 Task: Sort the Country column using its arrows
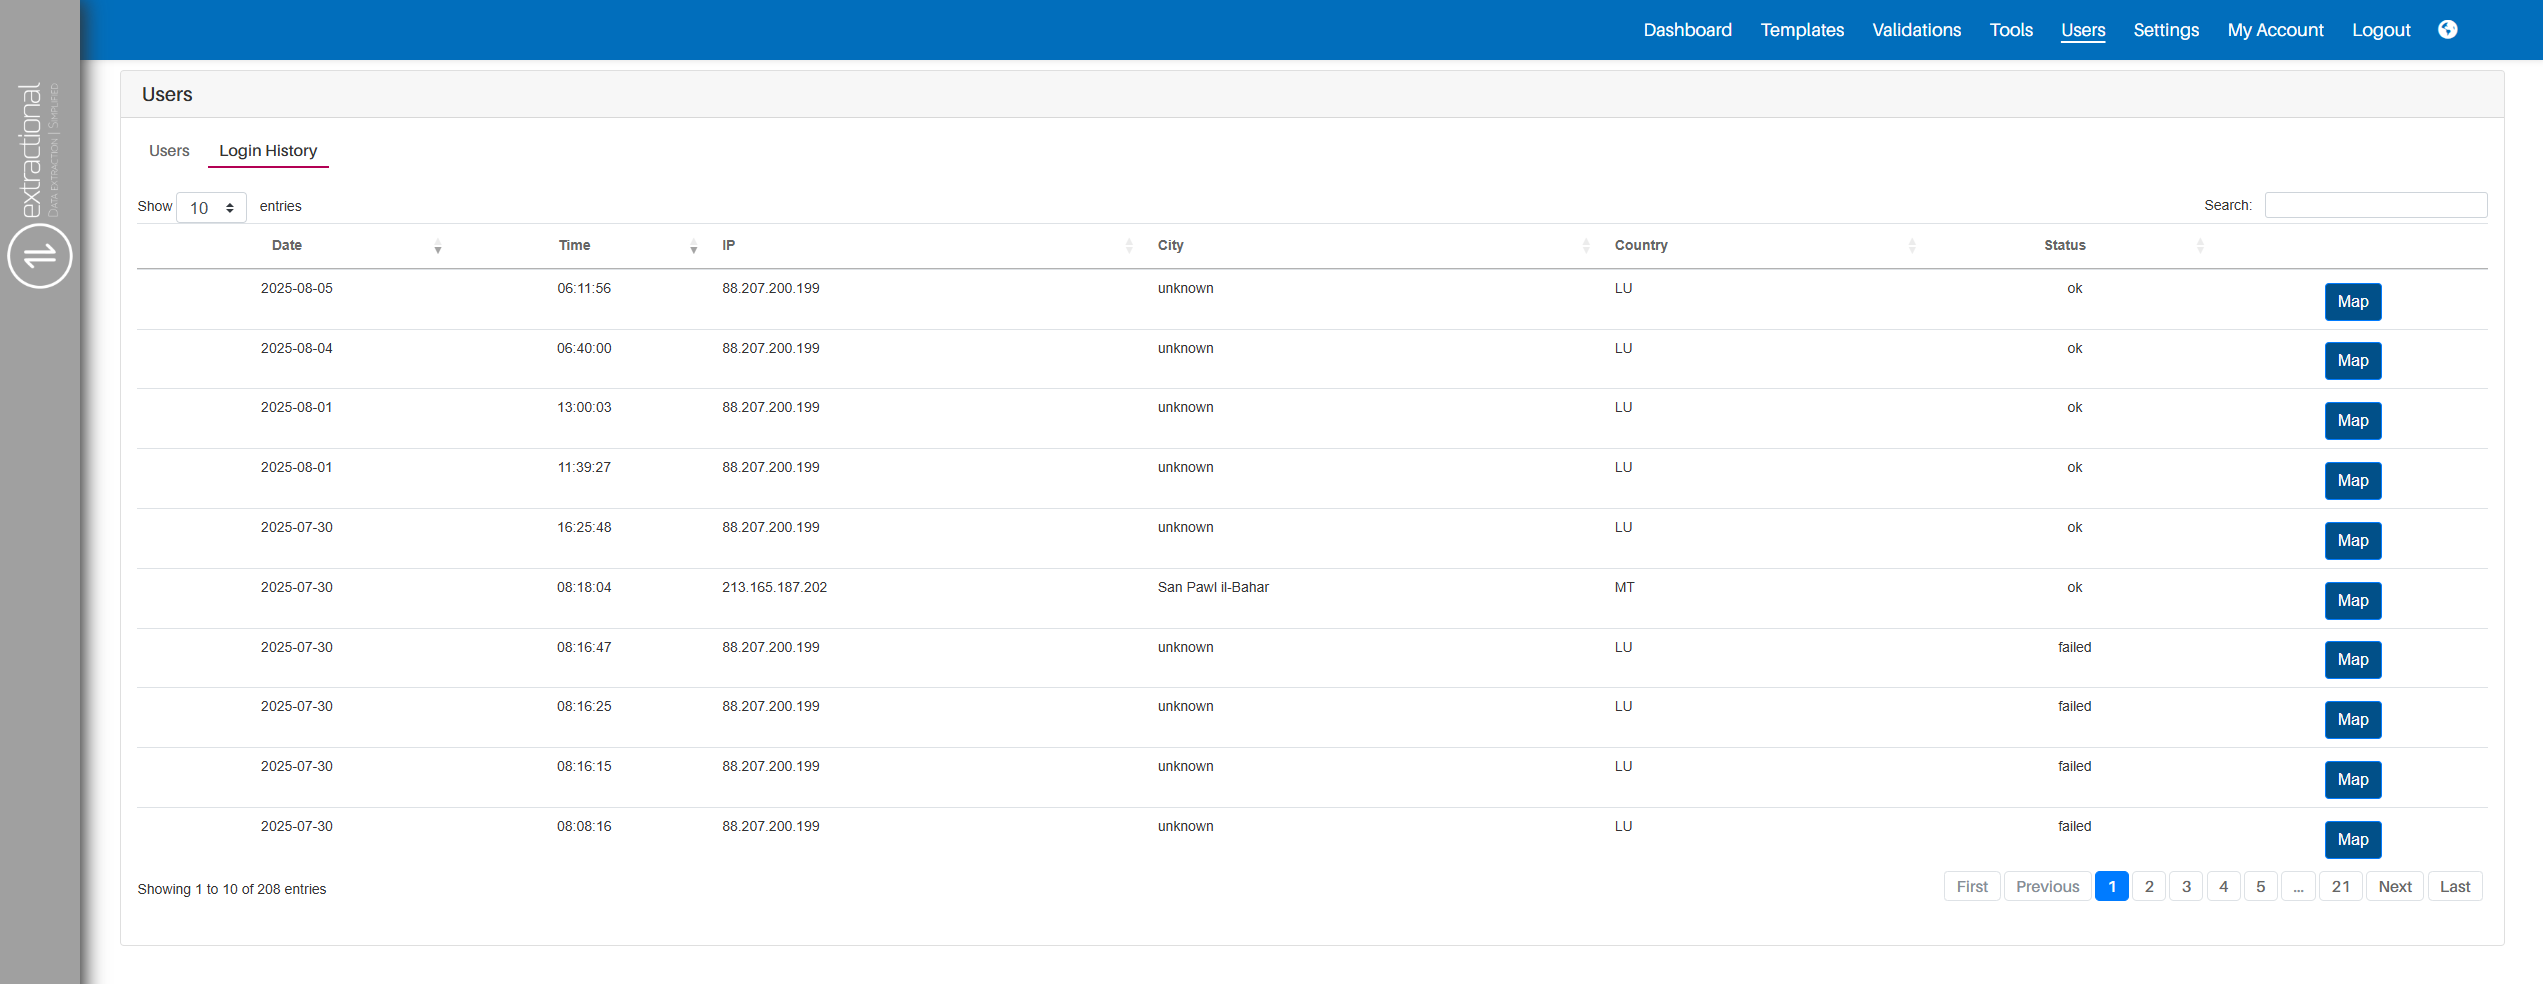(x=1911, y=246)
